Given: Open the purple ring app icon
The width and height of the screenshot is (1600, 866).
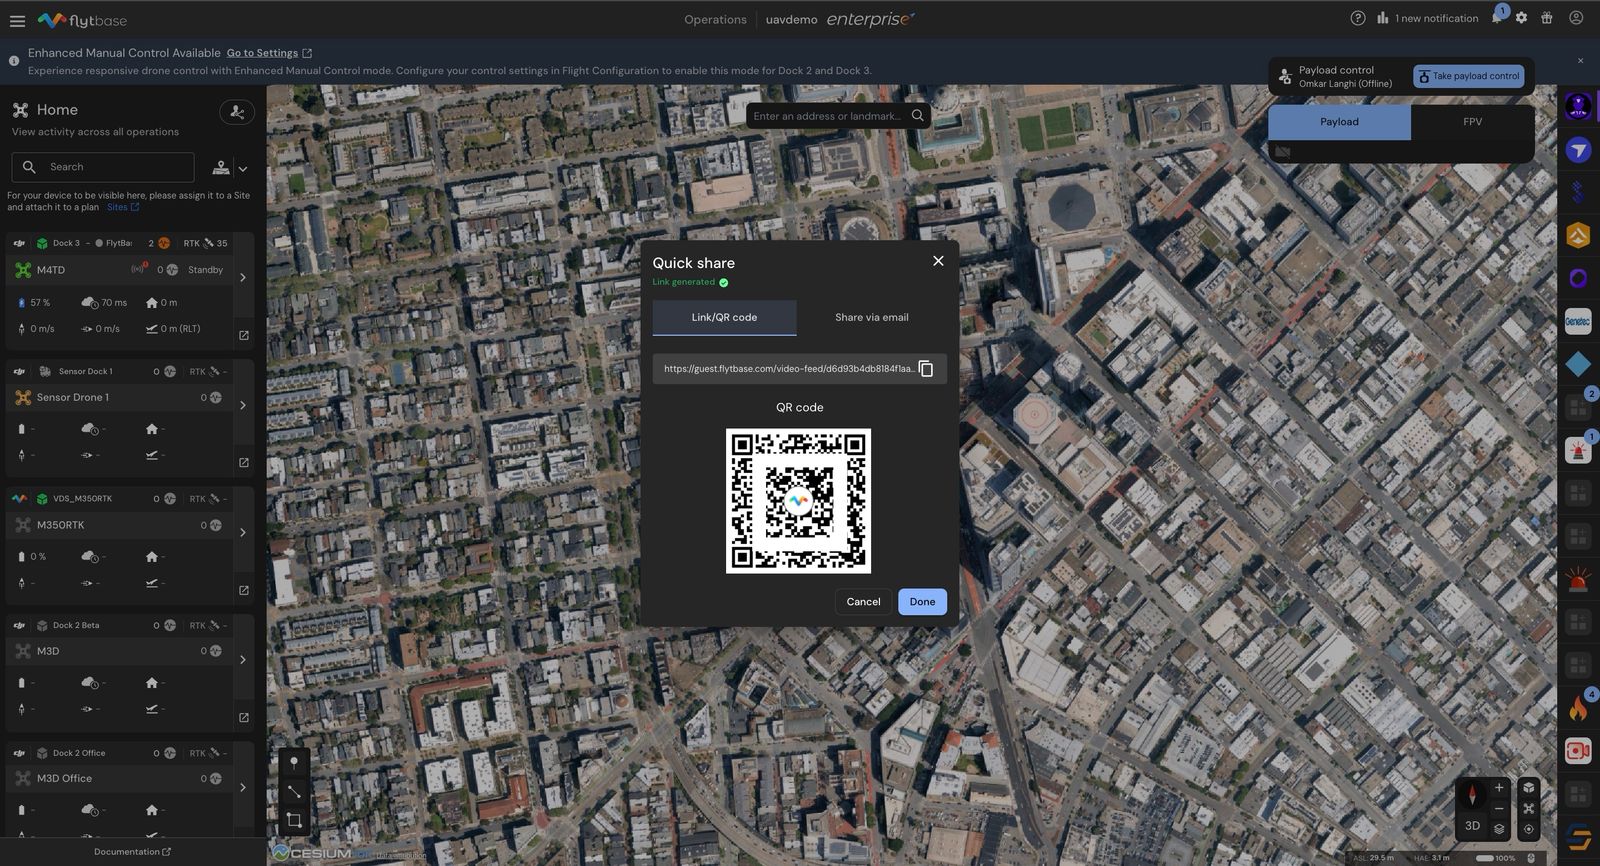Looking at the screenshot, I should 1578,279.
